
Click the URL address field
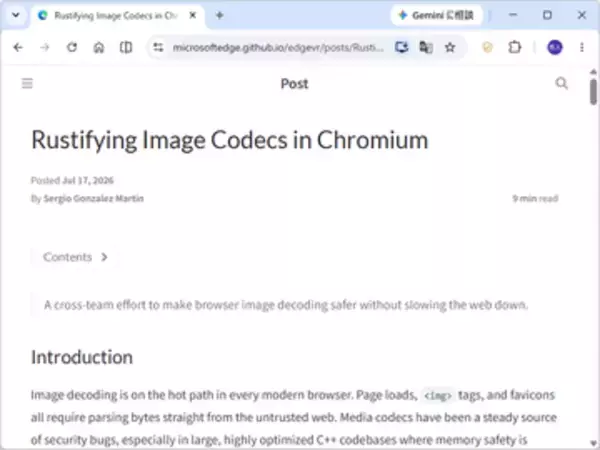click(277, 47)
